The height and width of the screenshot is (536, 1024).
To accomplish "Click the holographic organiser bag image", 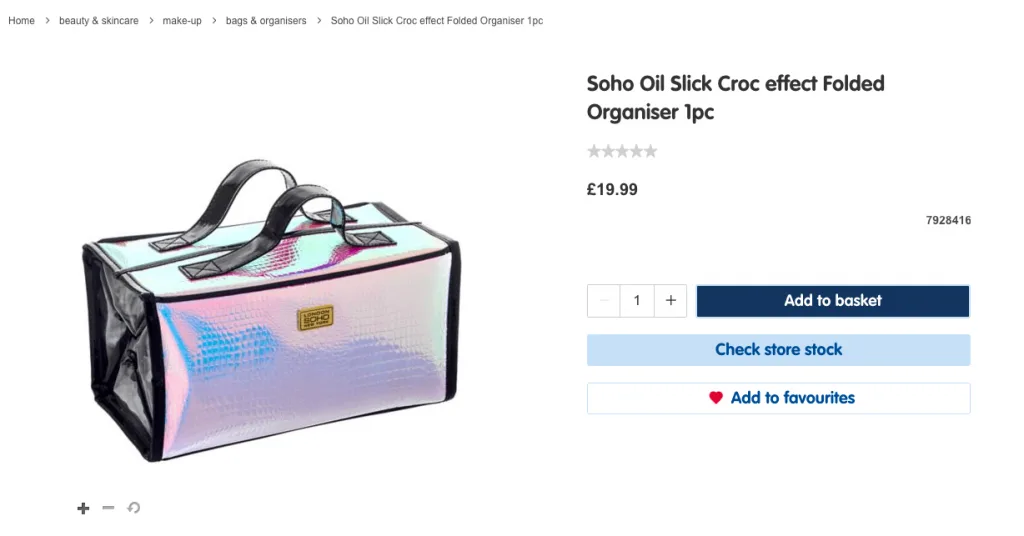I will 270,310.
